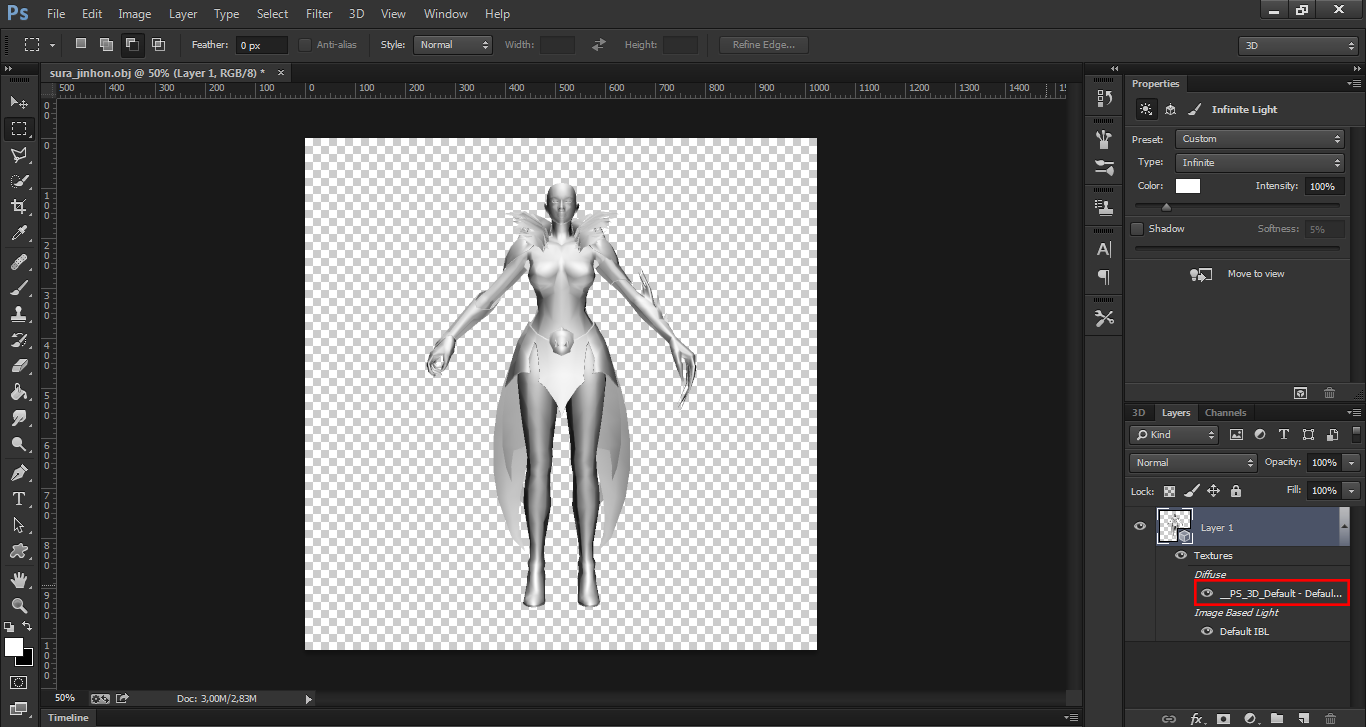
Task: Switch to the 3D panel tab
Action: coord(1138,413)
